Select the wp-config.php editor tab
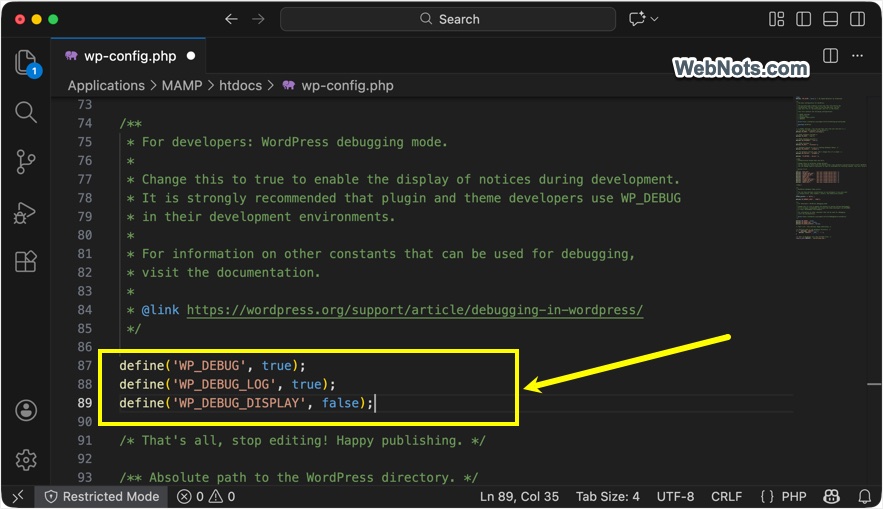 pyautogui.click(x=130, y=56)
